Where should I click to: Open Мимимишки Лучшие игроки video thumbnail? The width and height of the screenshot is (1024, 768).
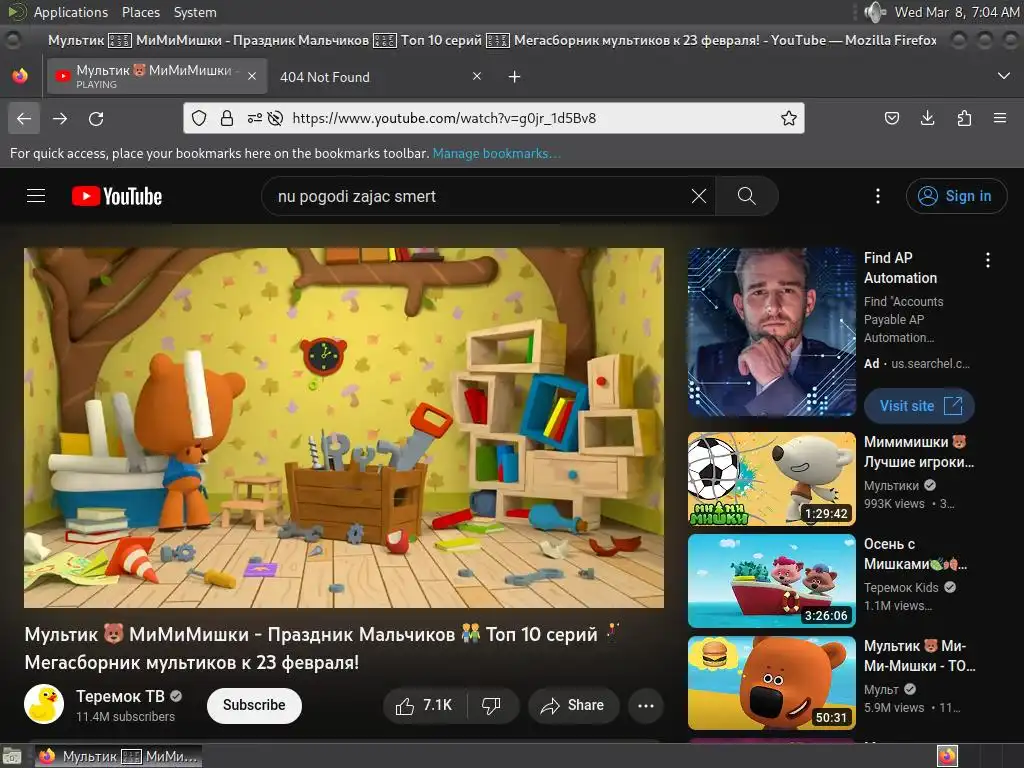tap(771, 479)
